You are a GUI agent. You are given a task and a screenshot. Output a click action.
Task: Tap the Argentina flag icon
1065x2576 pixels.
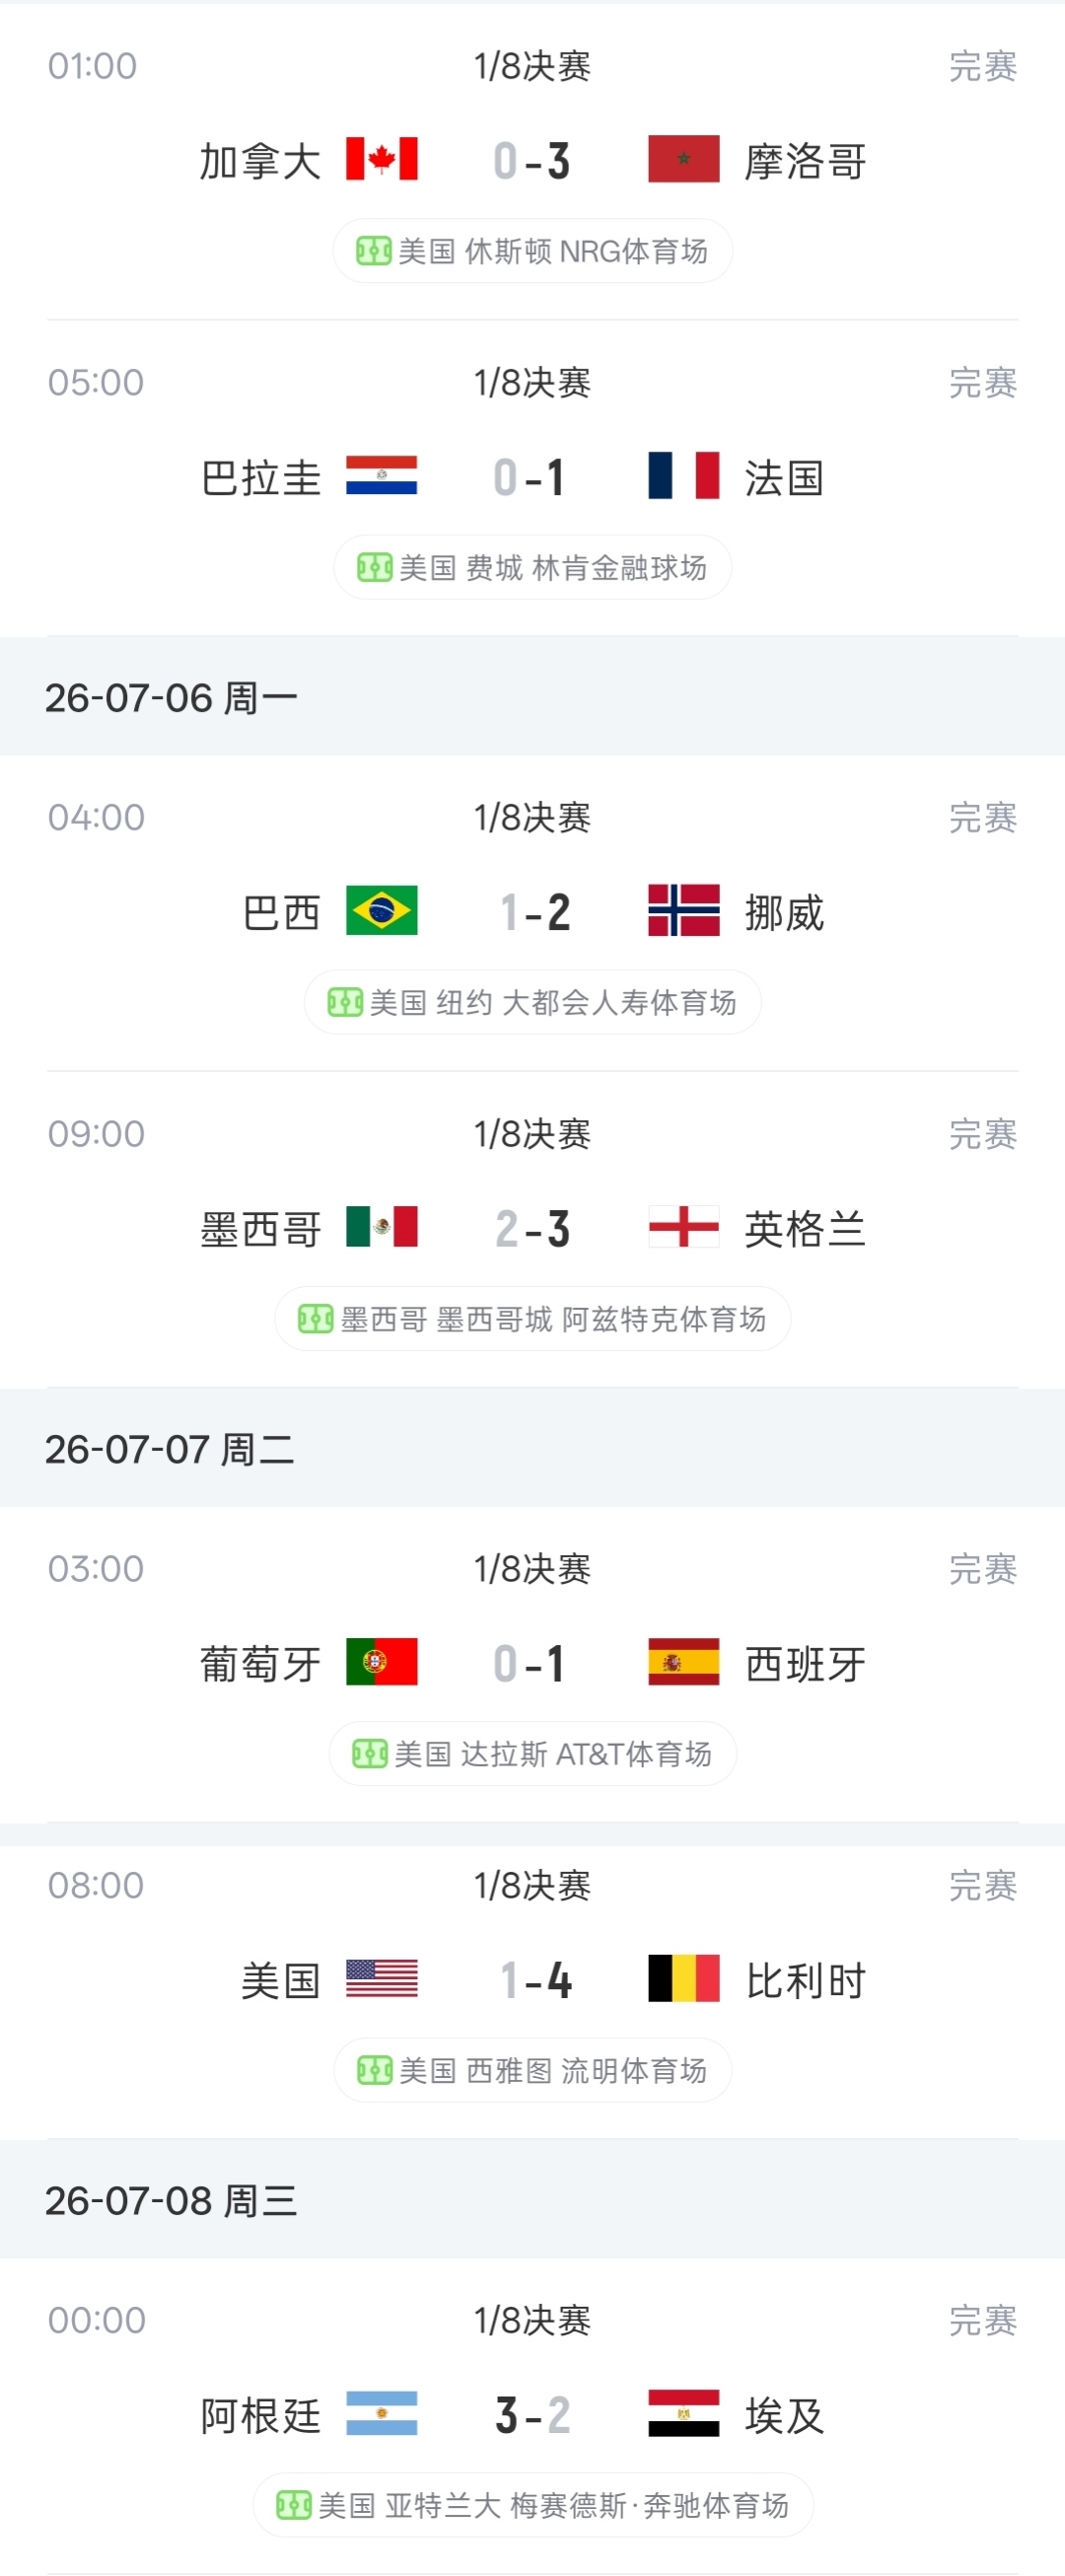381,2413
